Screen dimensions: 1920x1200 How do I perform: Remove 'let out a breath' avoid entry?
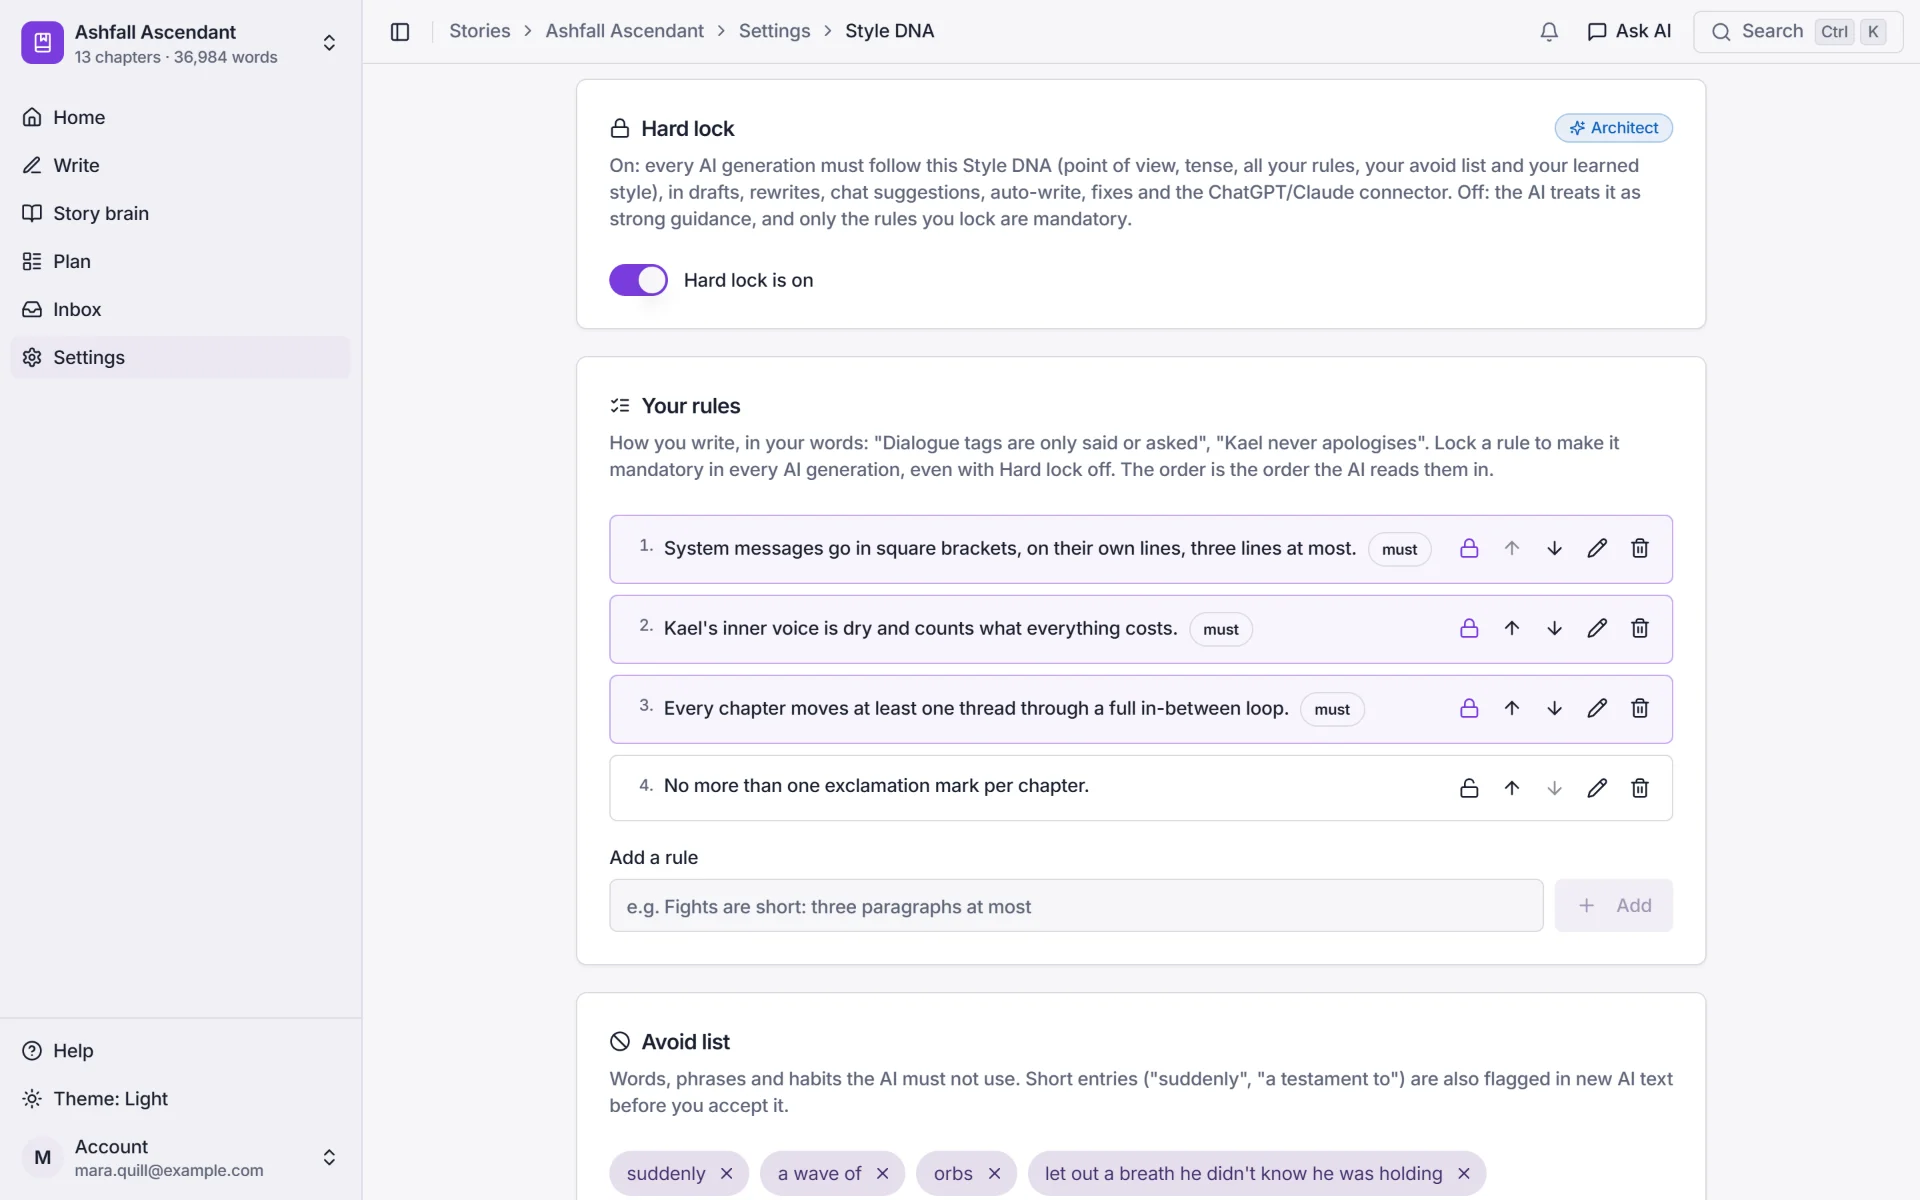pyautogui.click(x=1464, y=1174)
